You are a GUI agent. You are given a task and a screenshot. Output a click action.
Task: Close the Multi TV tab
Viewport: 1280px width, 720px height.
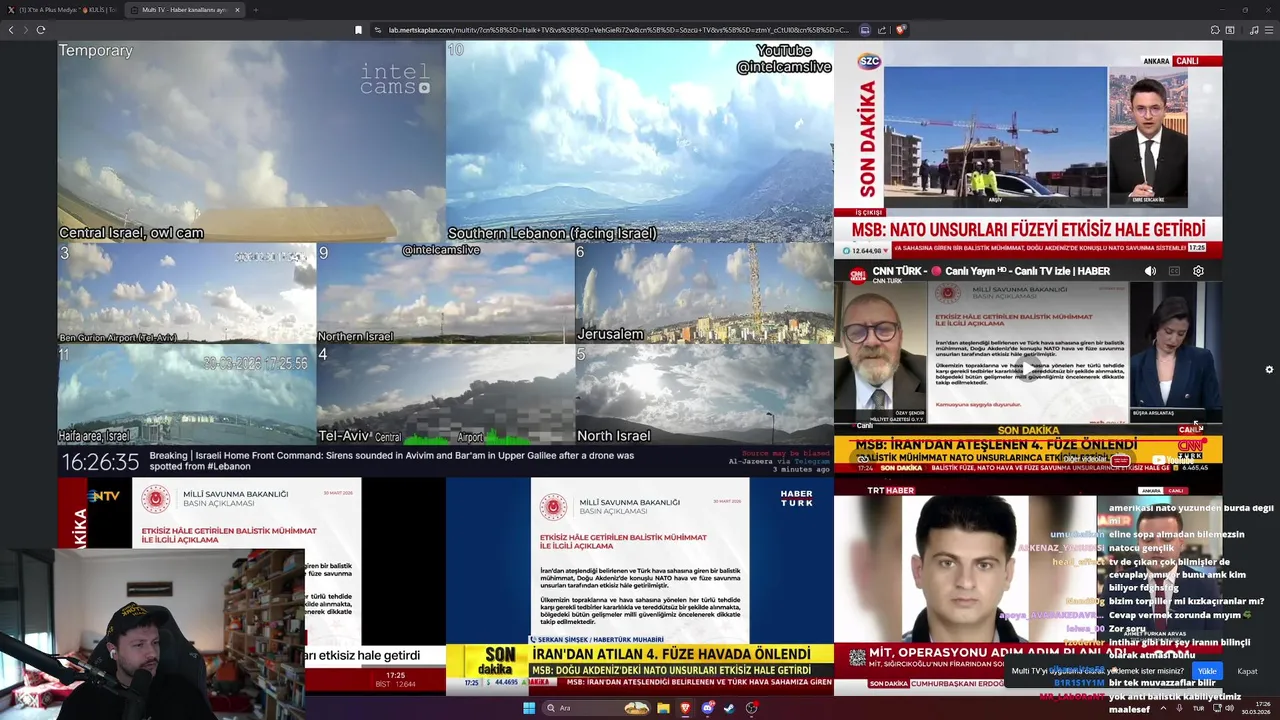click(x=237, y=10)
